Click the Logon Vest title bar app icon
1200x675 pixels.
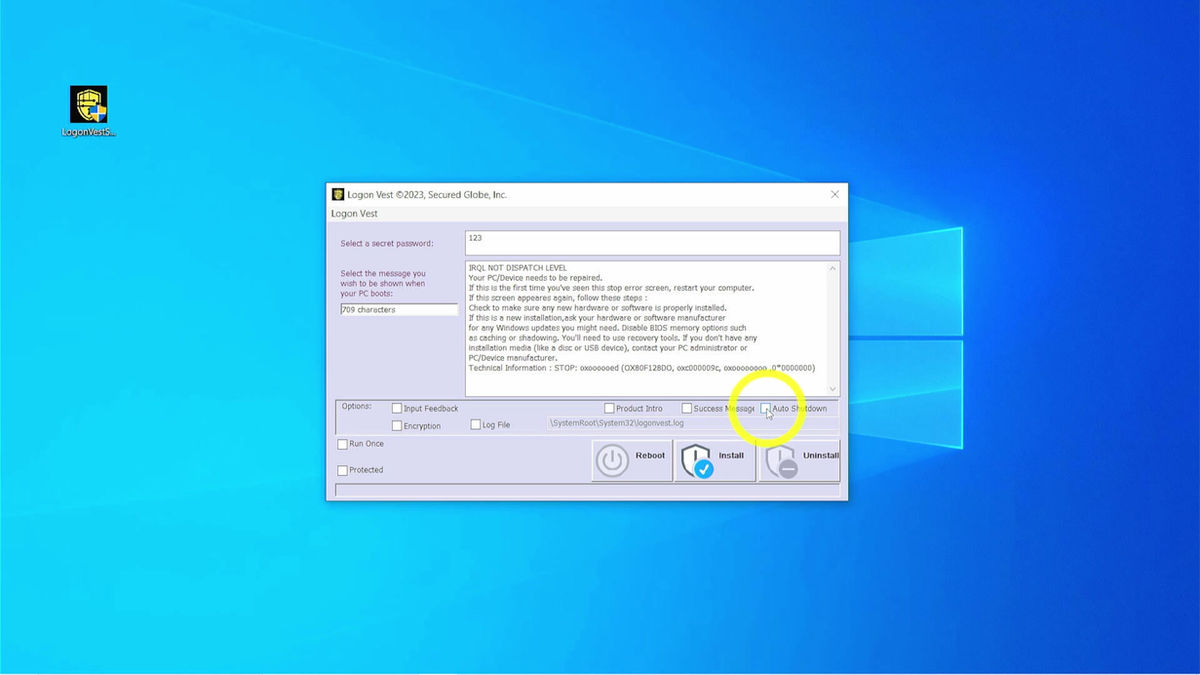tap(338, 194)
